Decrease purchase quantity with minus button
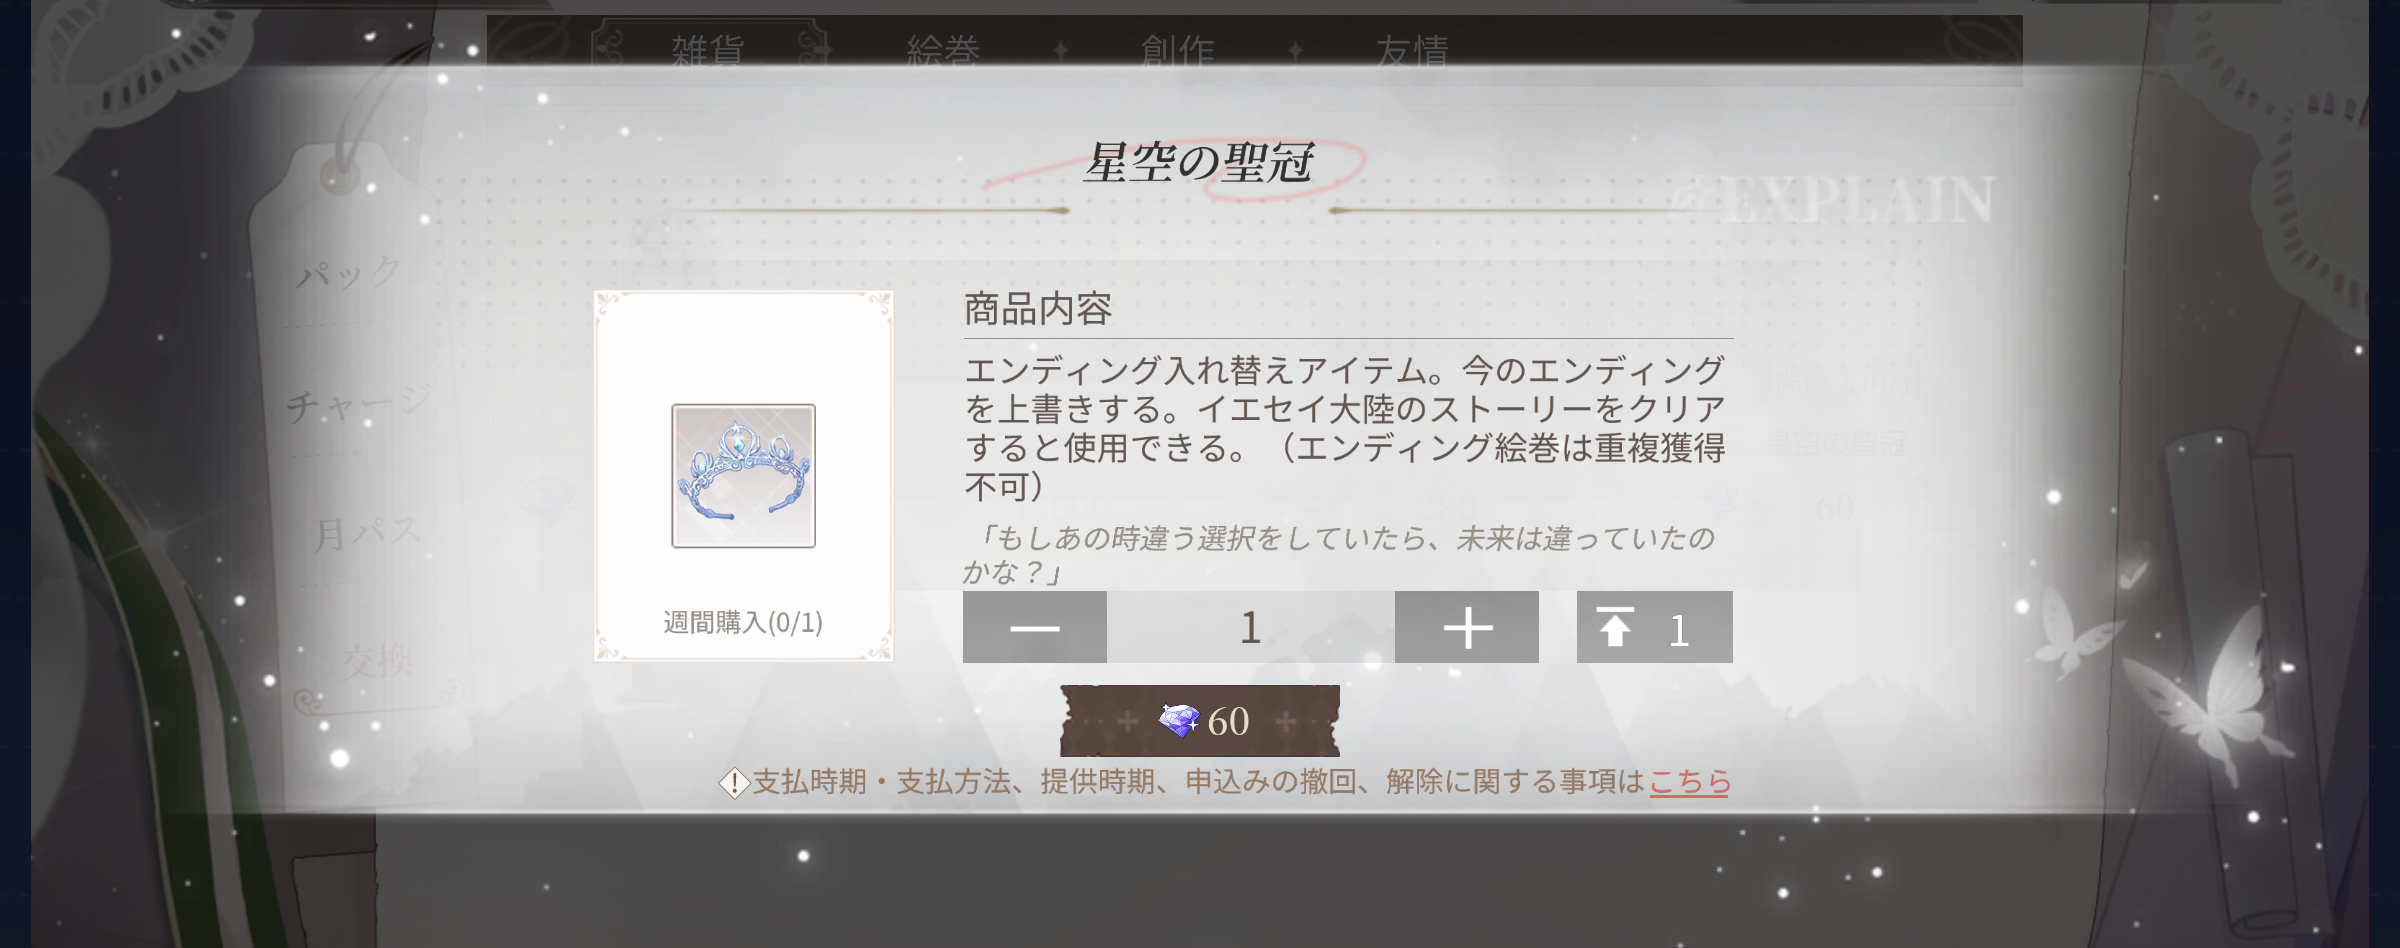 (x=1034, y=627)
